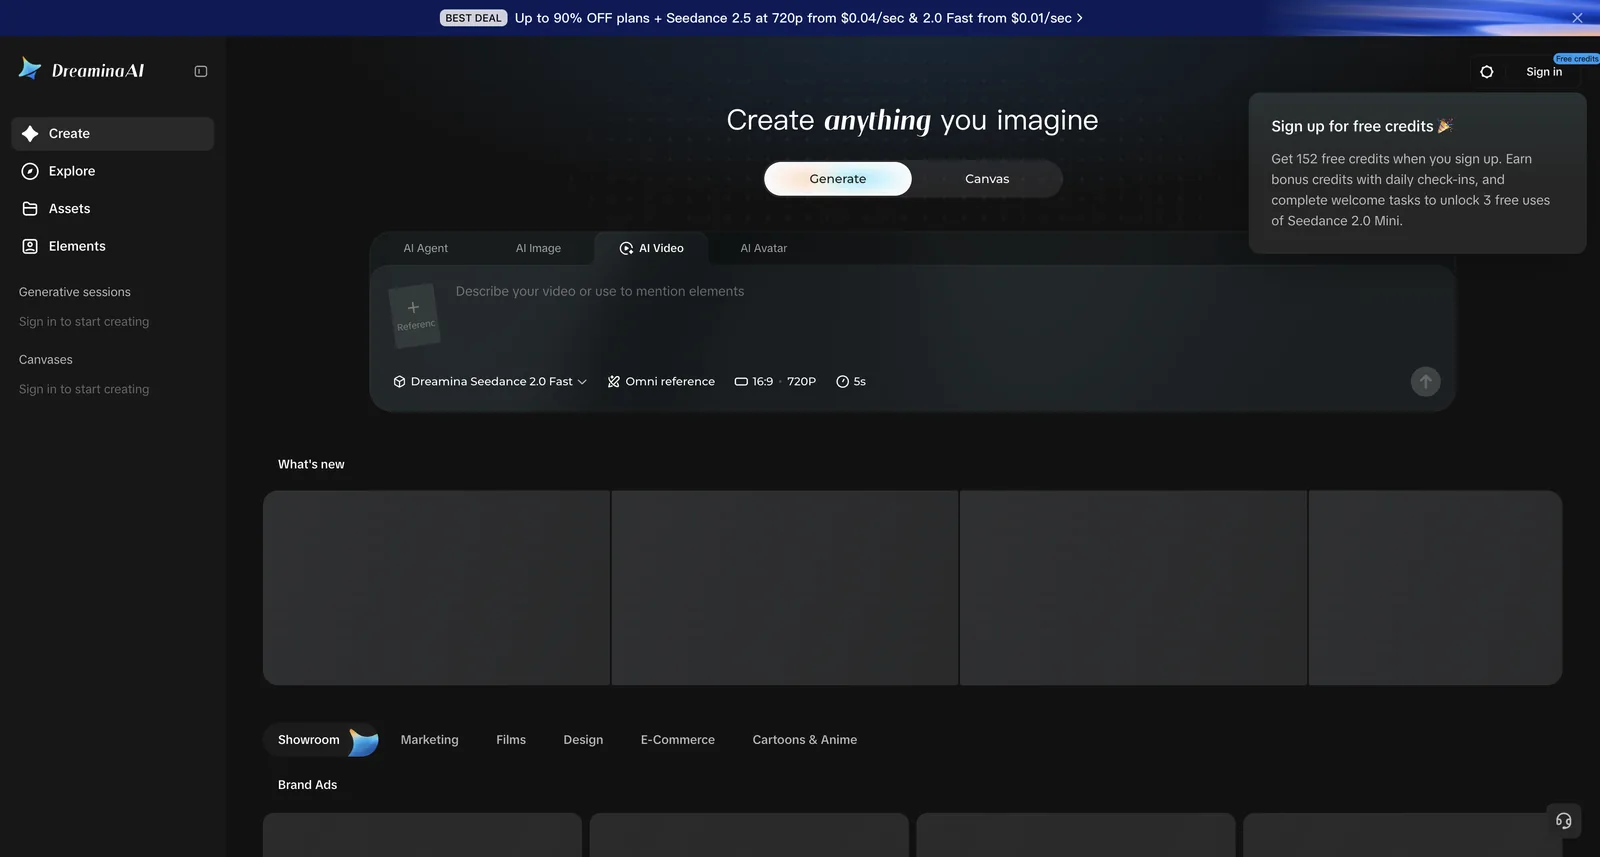
Task: Select the AI Image tab
Action: (x=538, y=248)
